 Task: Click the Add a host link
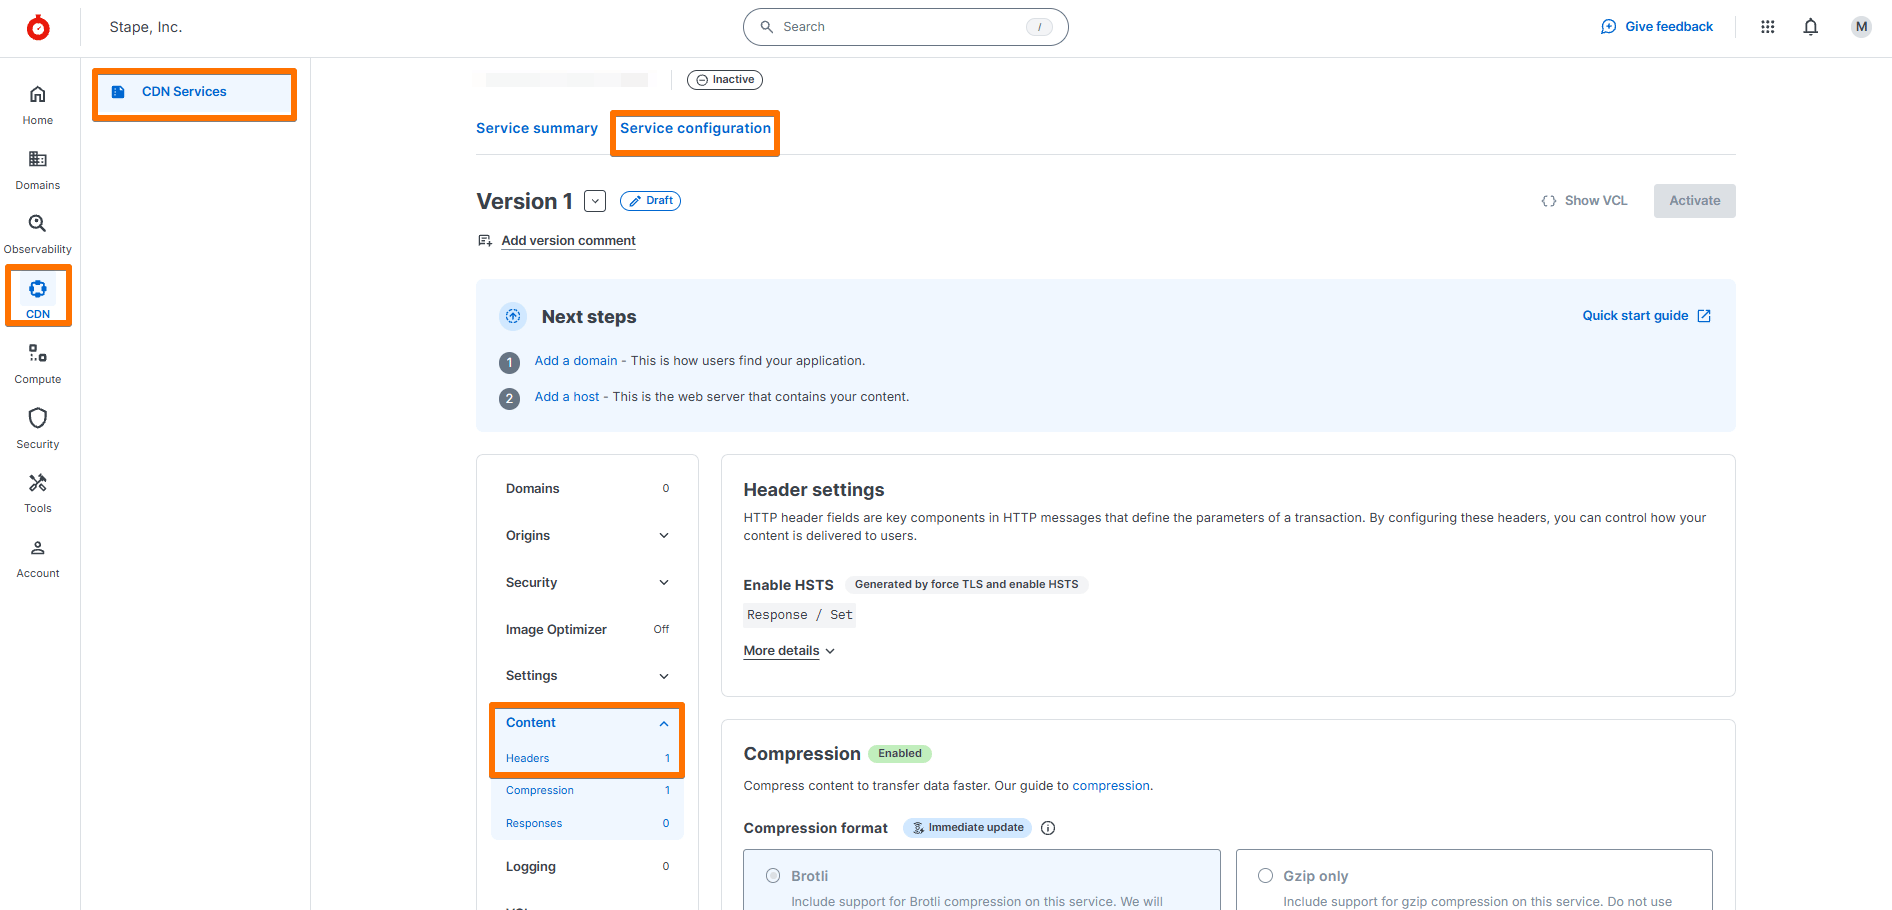click(x=567, y=397)
